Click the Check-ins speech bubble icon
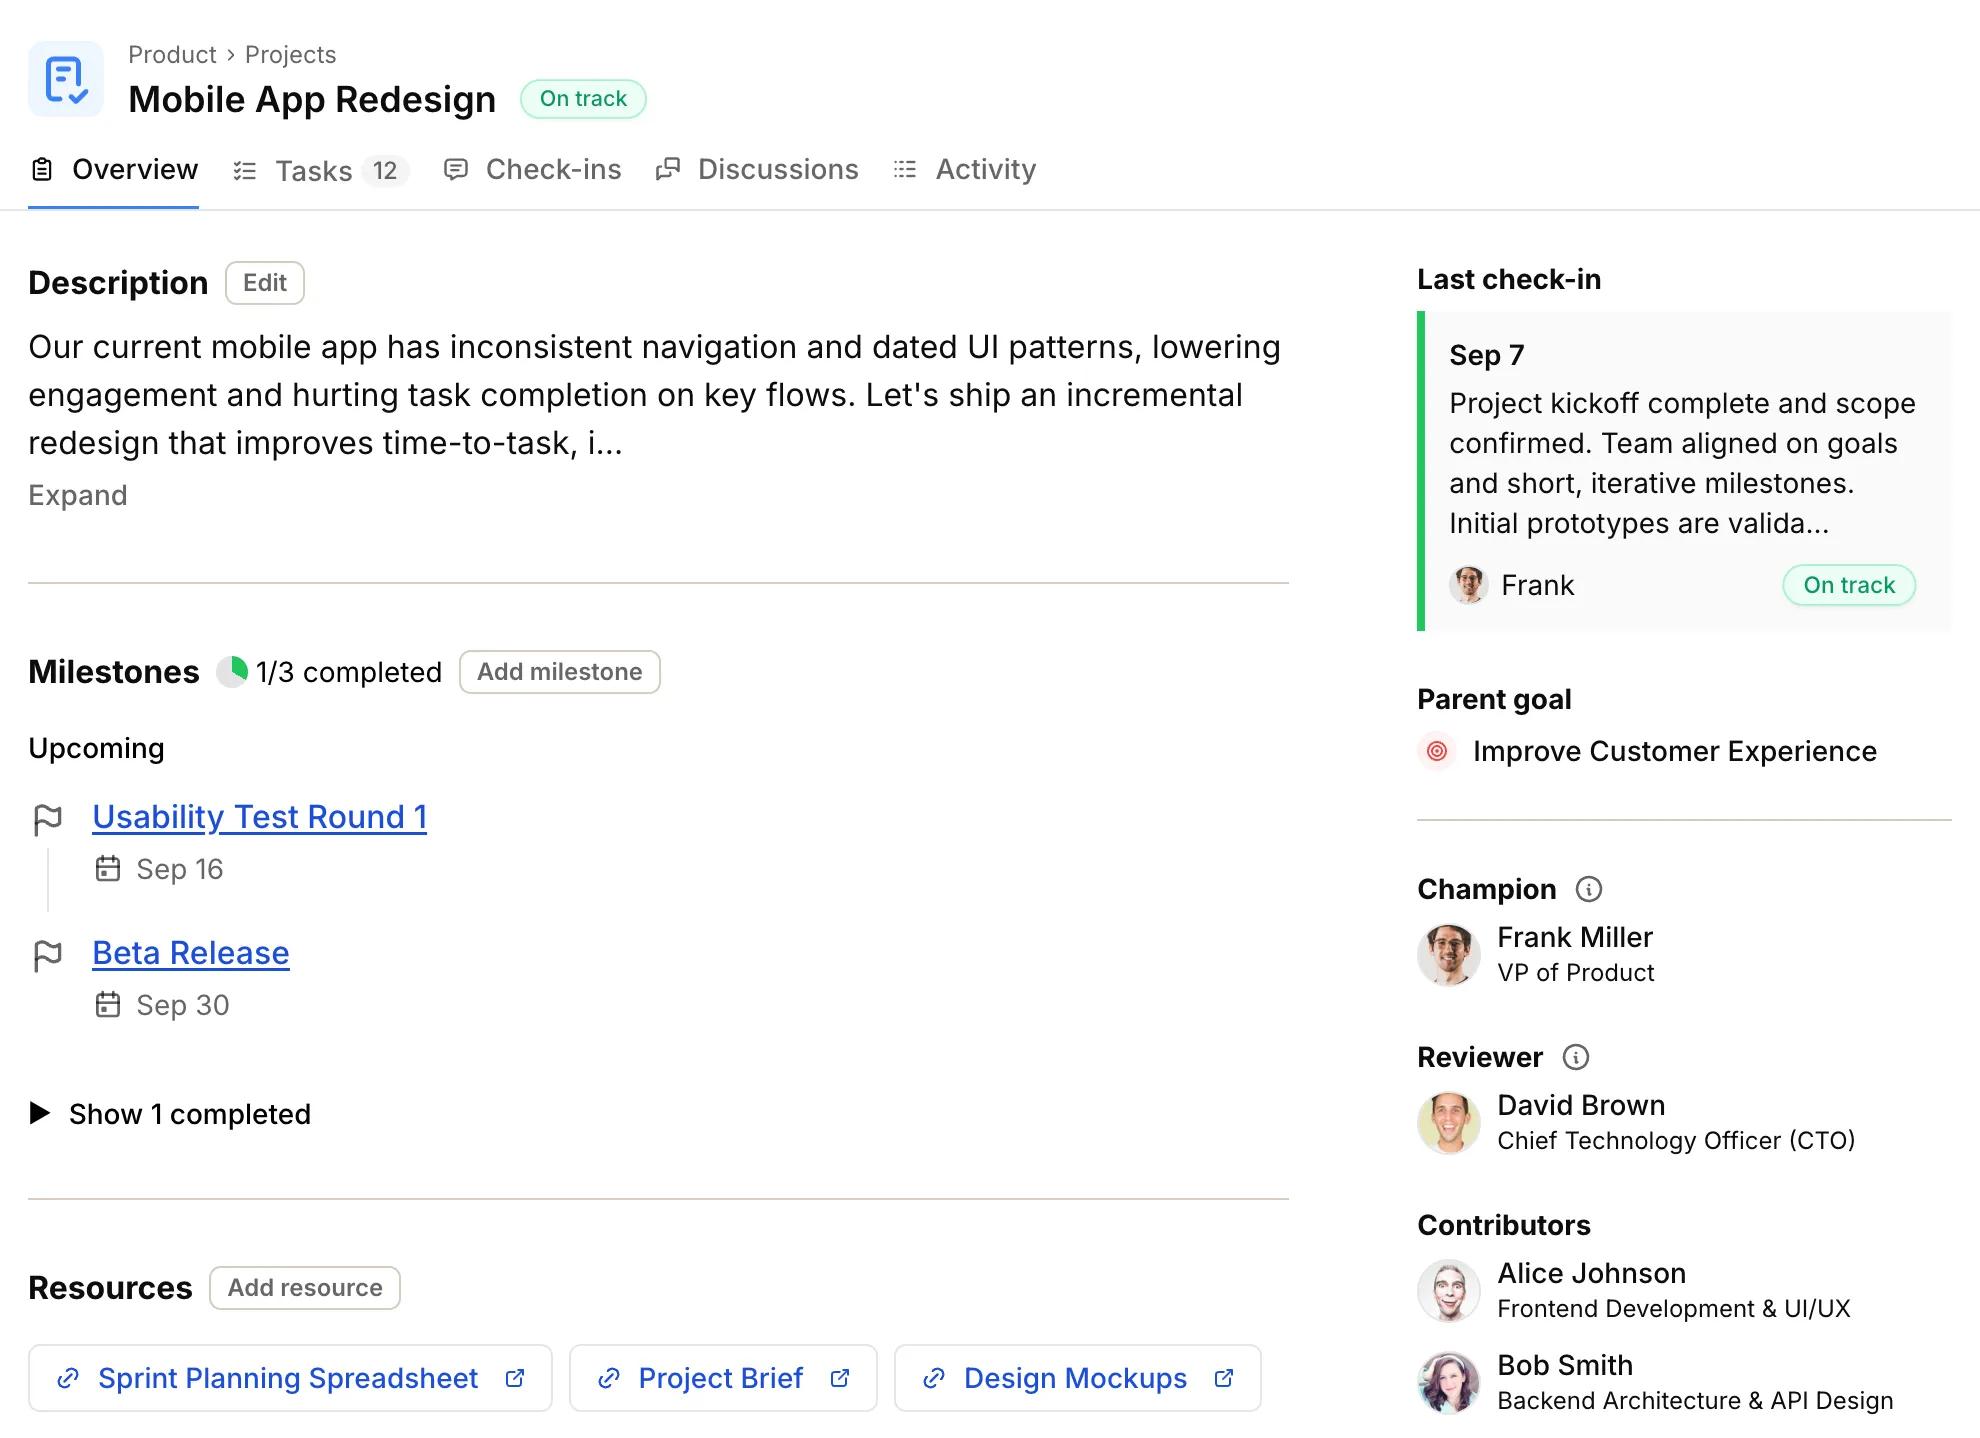This screenshot has width=1980, height=1438. click(456, 169)
